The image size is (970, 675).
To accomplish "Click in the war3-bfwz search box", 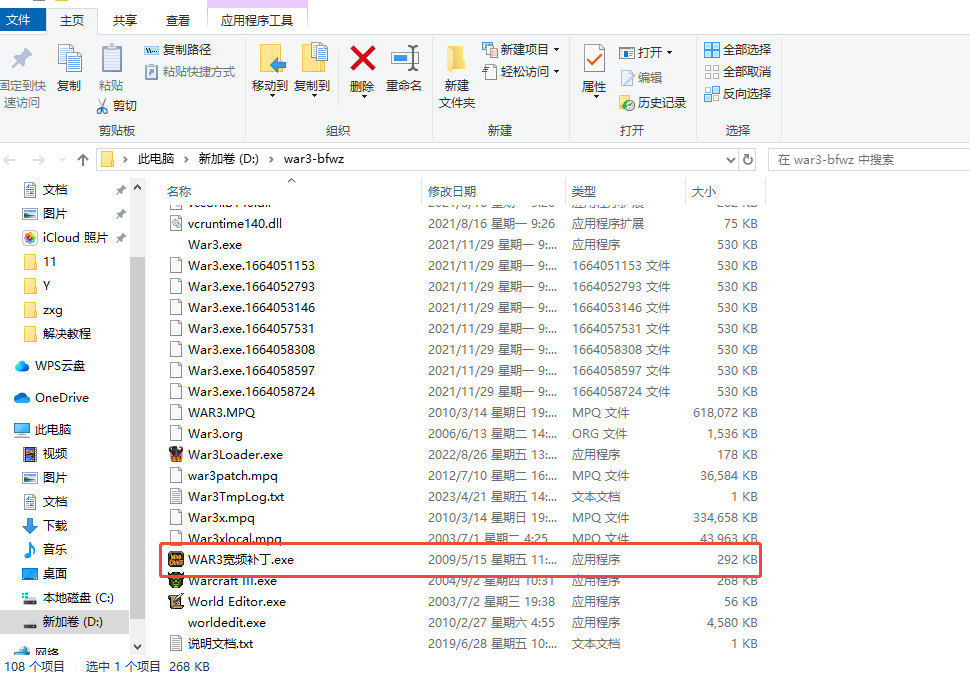I will (x=866, y=159).
